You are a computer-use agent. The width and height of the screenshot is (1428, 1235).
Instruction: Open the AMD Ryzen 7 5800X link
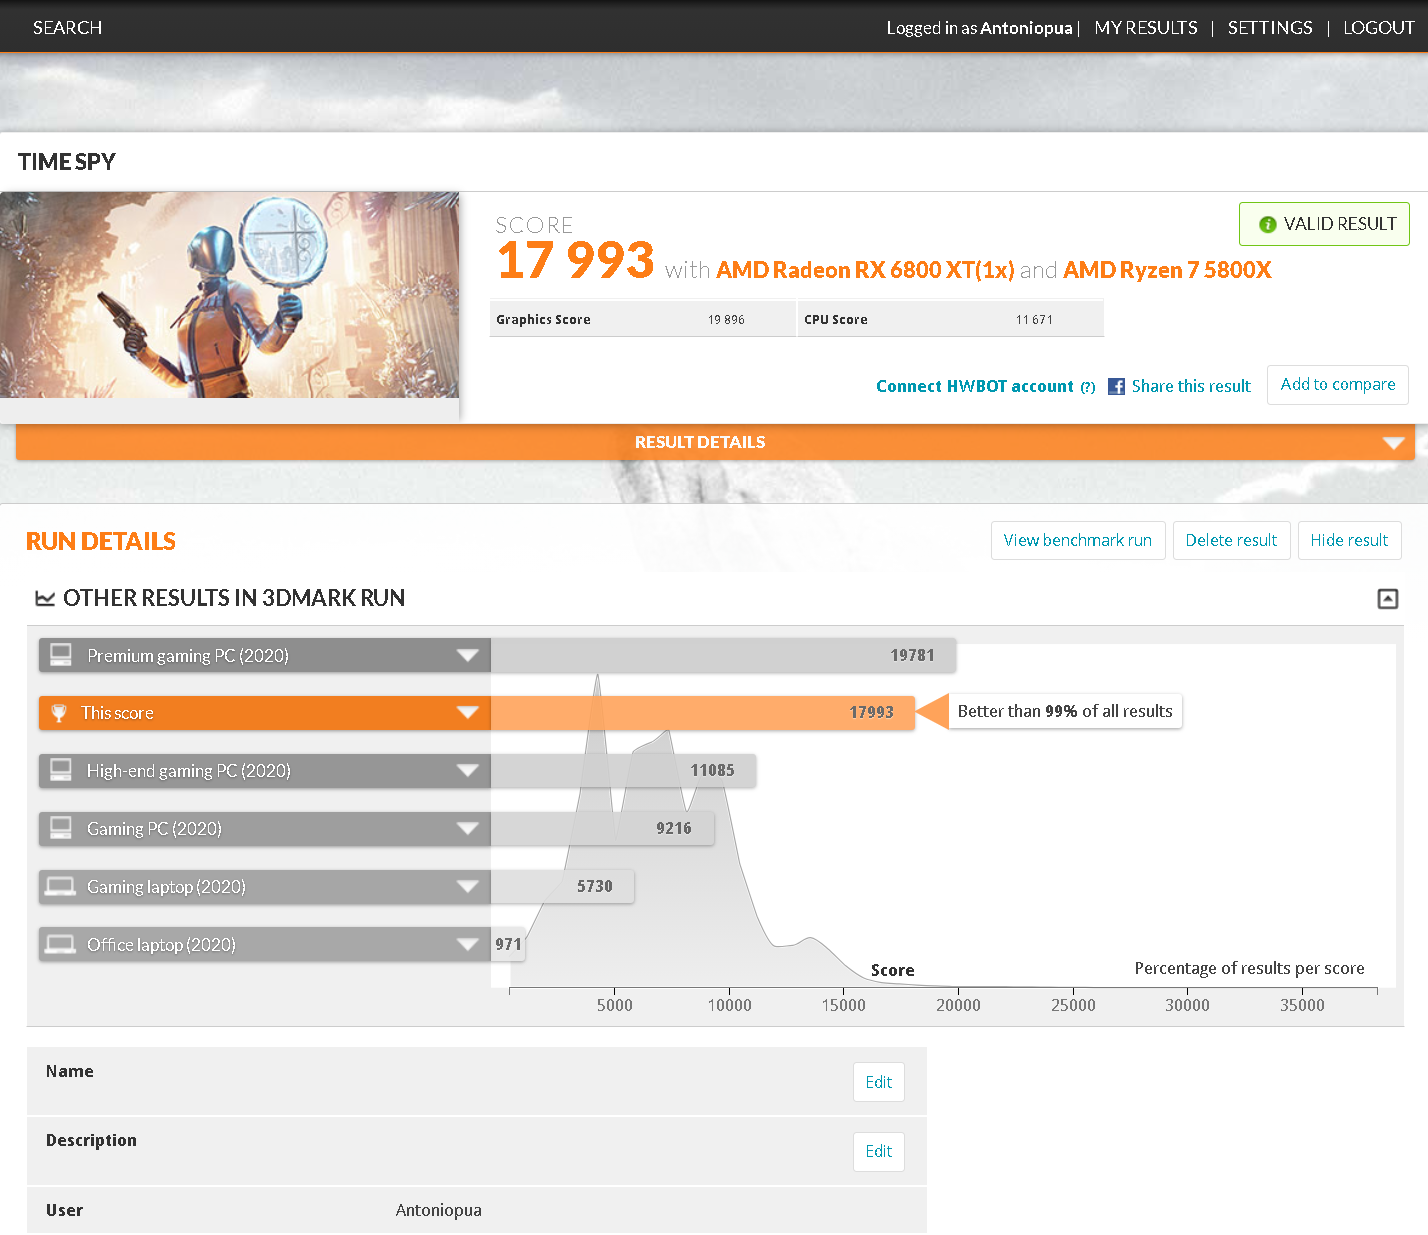pyautogui.click(x=1167, y=270)
